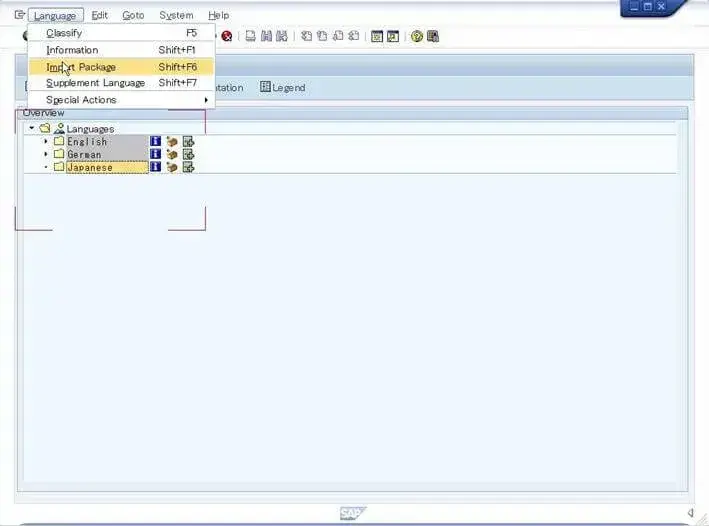Click the red Cancel icon in toolbar

[227, 36]
